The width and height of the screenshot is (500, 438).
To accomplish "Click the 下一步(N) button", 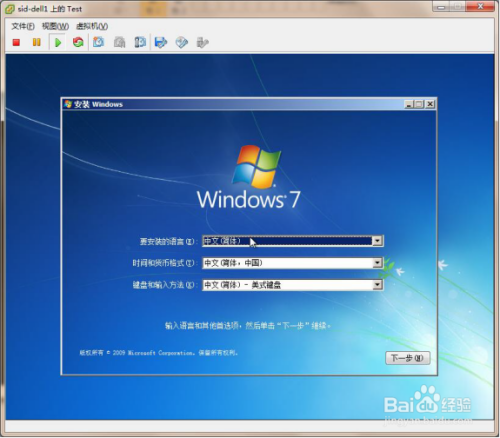I will click(x=408, y=358).
